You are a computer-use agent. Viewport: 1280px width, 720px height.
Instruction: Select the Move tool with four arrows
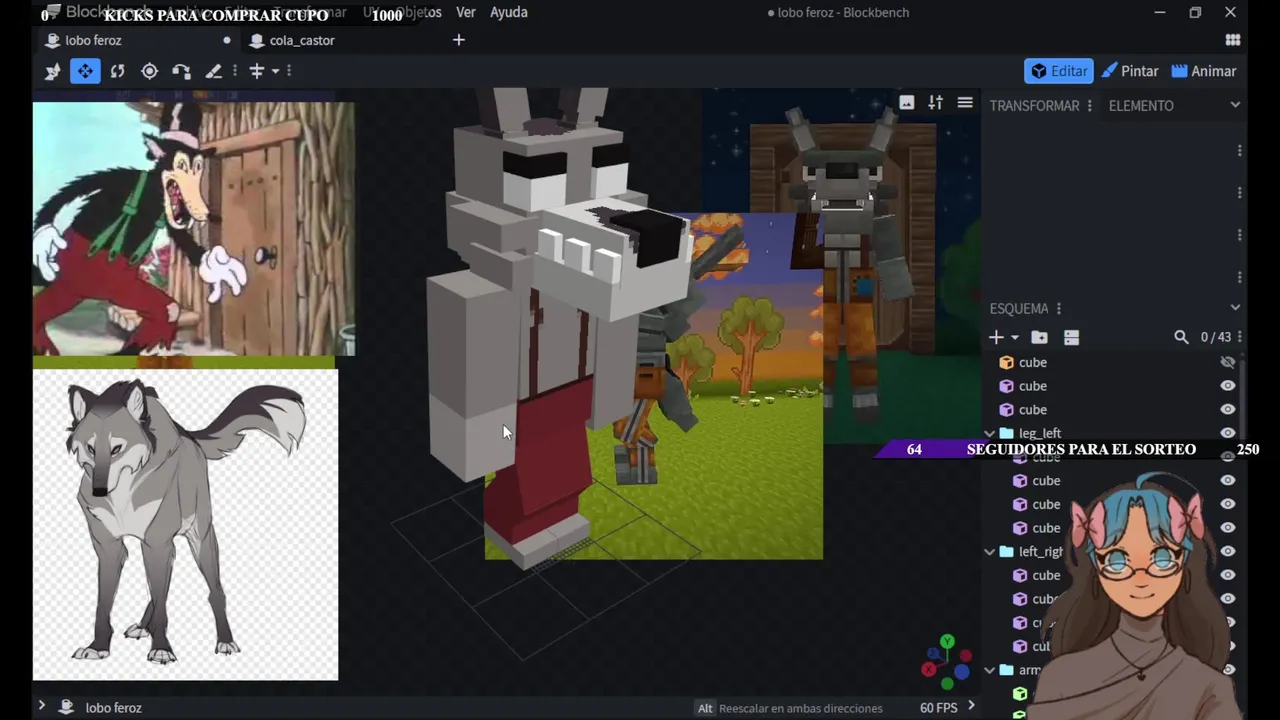[x=85, y=71]
